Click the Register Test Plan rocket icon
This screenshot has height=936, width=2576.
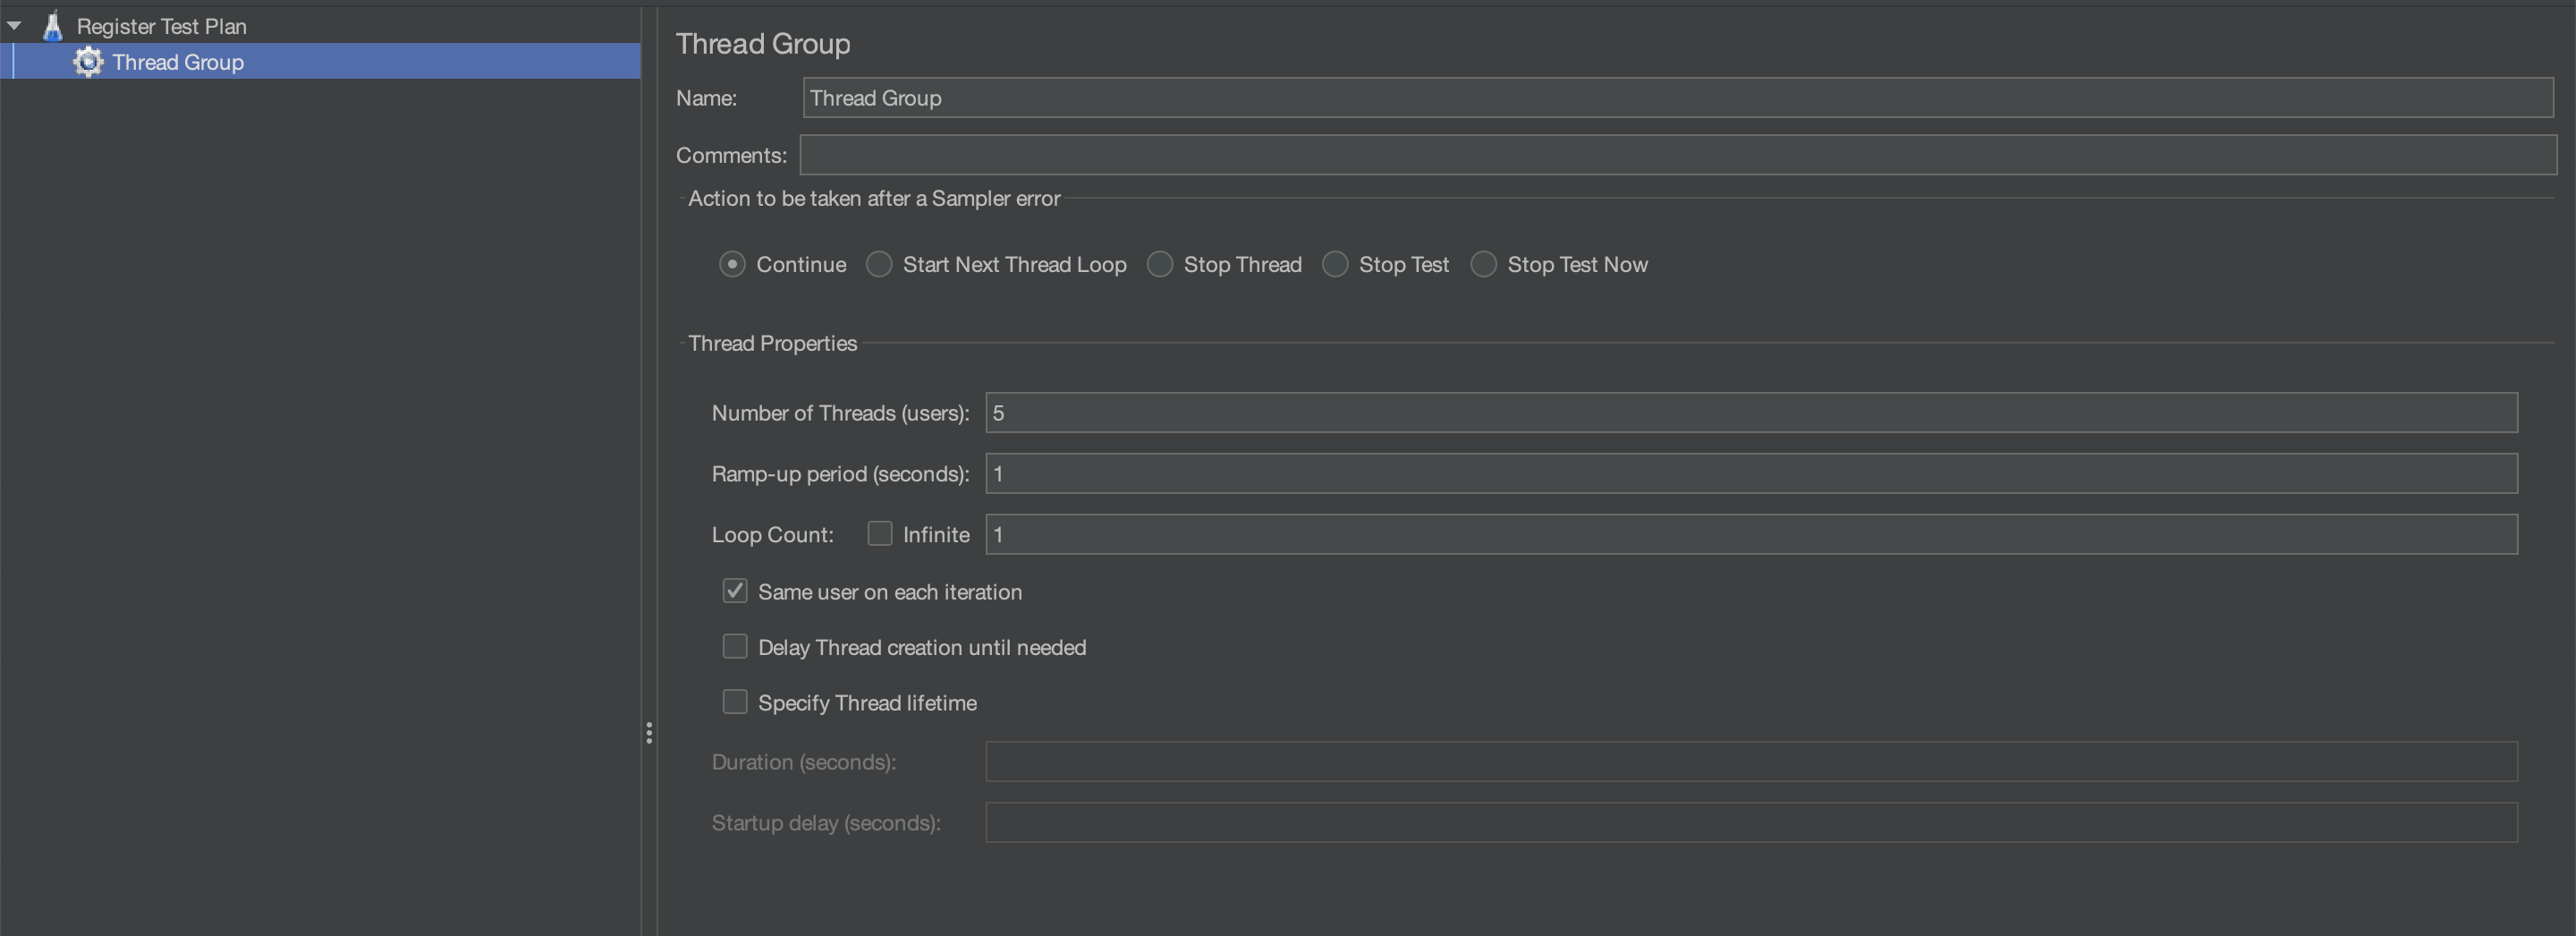tap(53, 25)
